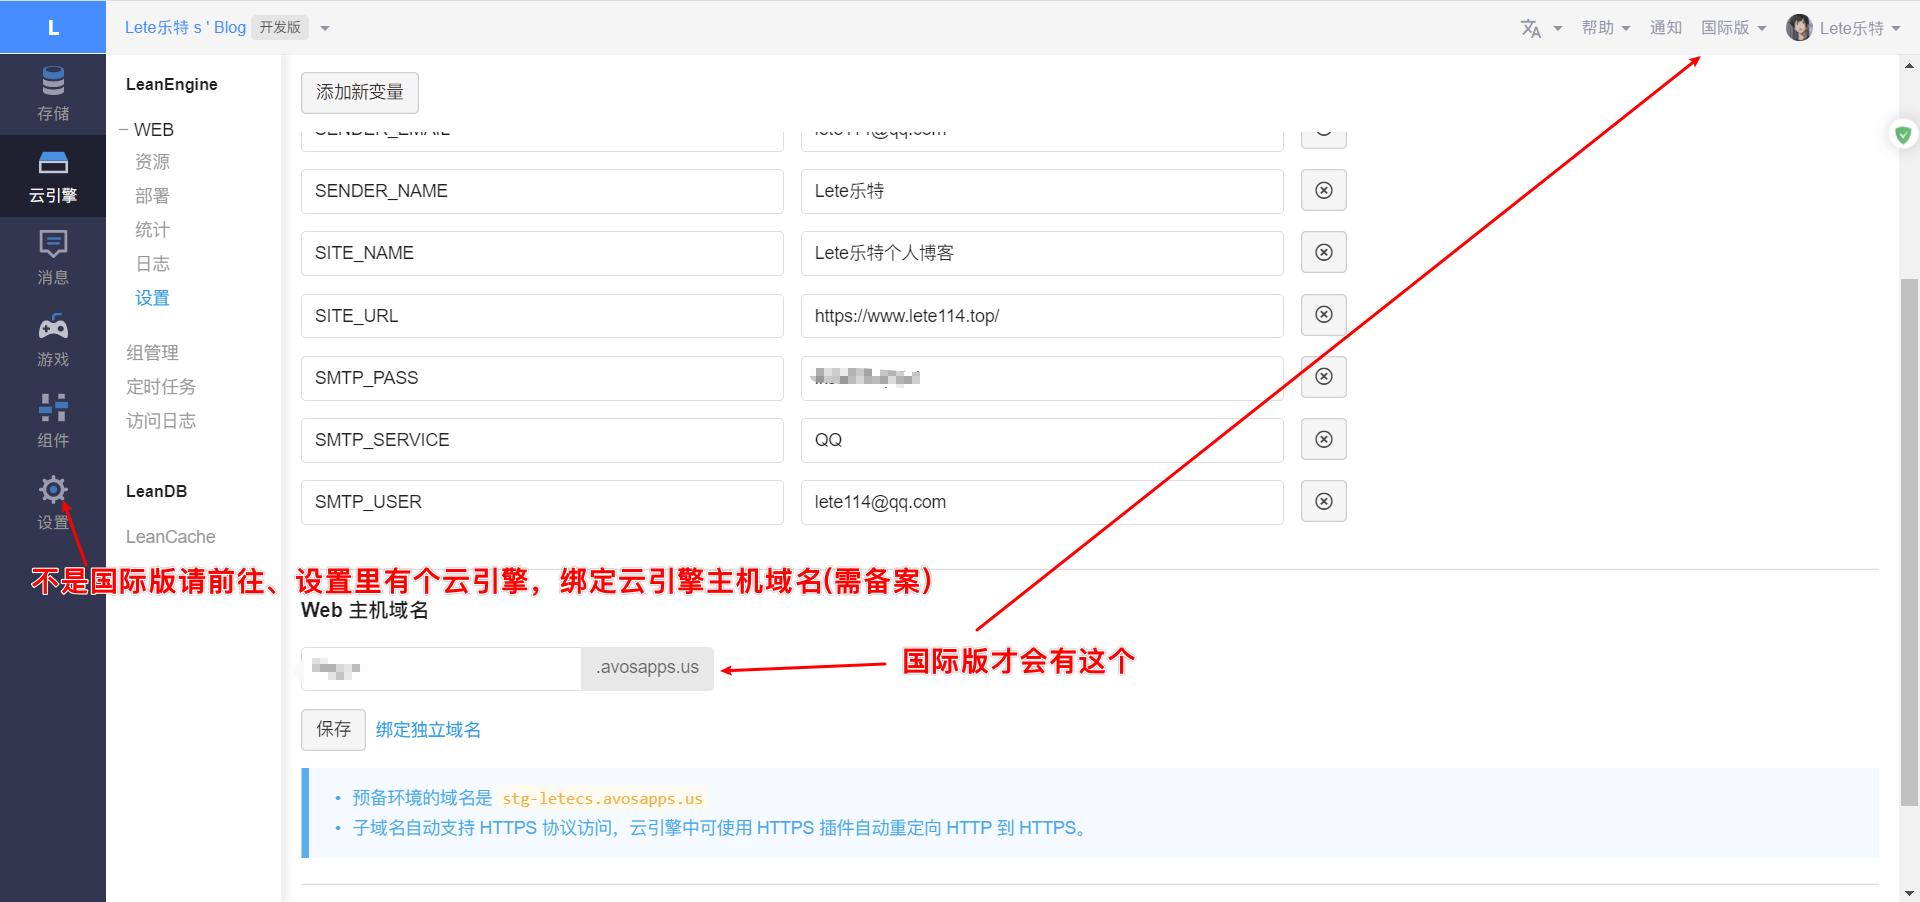Click the 添加新变量 button
The width and height of the screenshot is (1920, 902).
pos(360,93)
